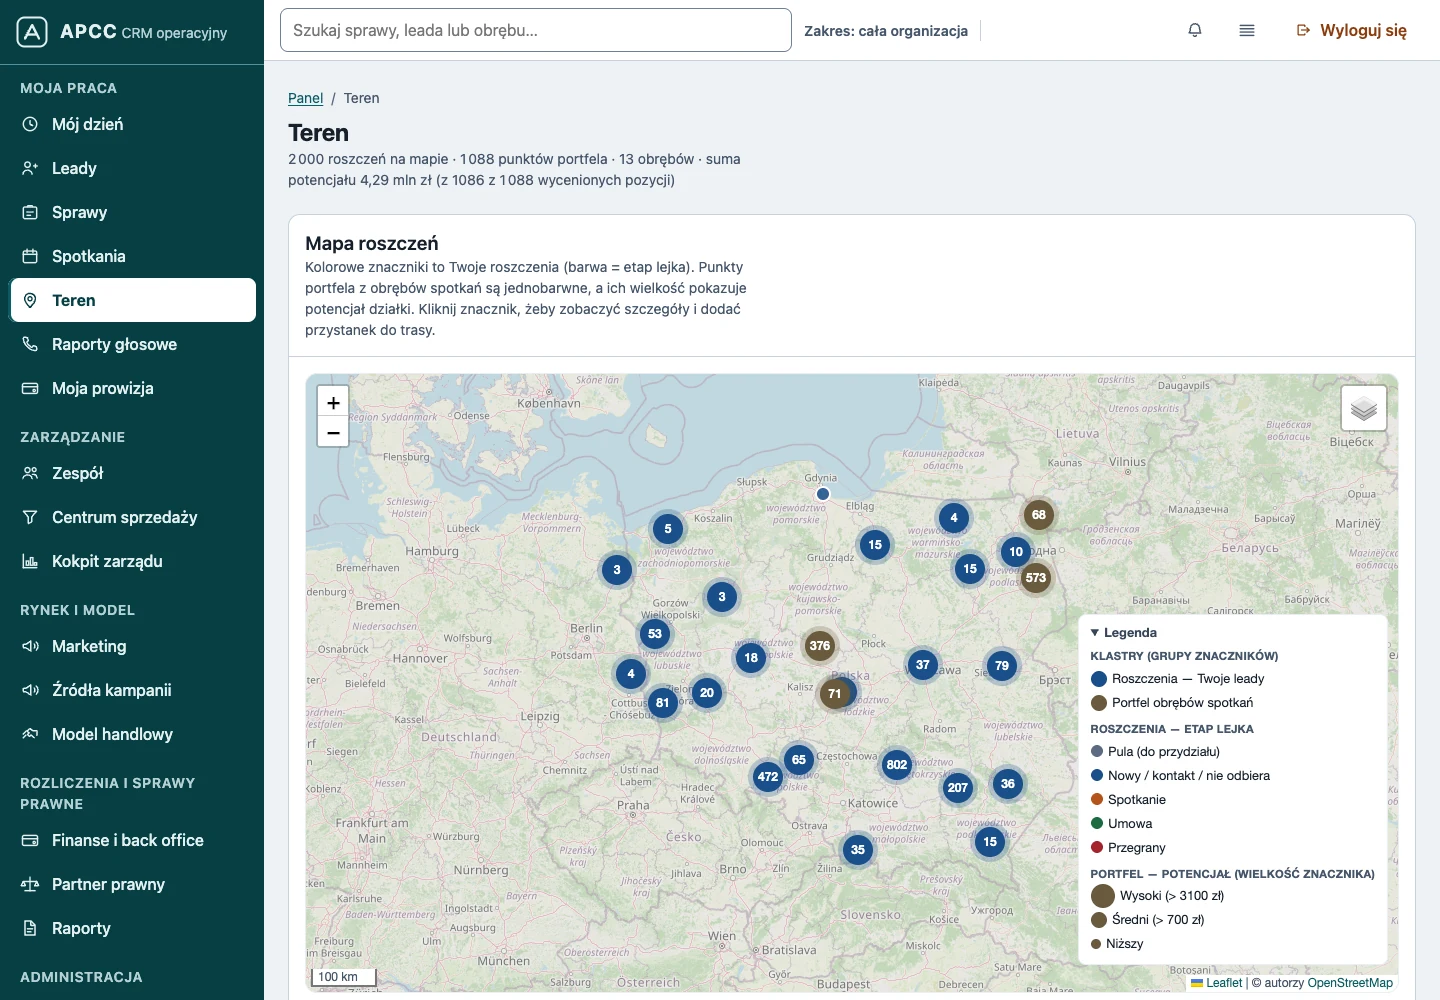Open the OpenStreetMap attribution link
This screenshot has width=1440, height=1000.
tap(1350, 983)
